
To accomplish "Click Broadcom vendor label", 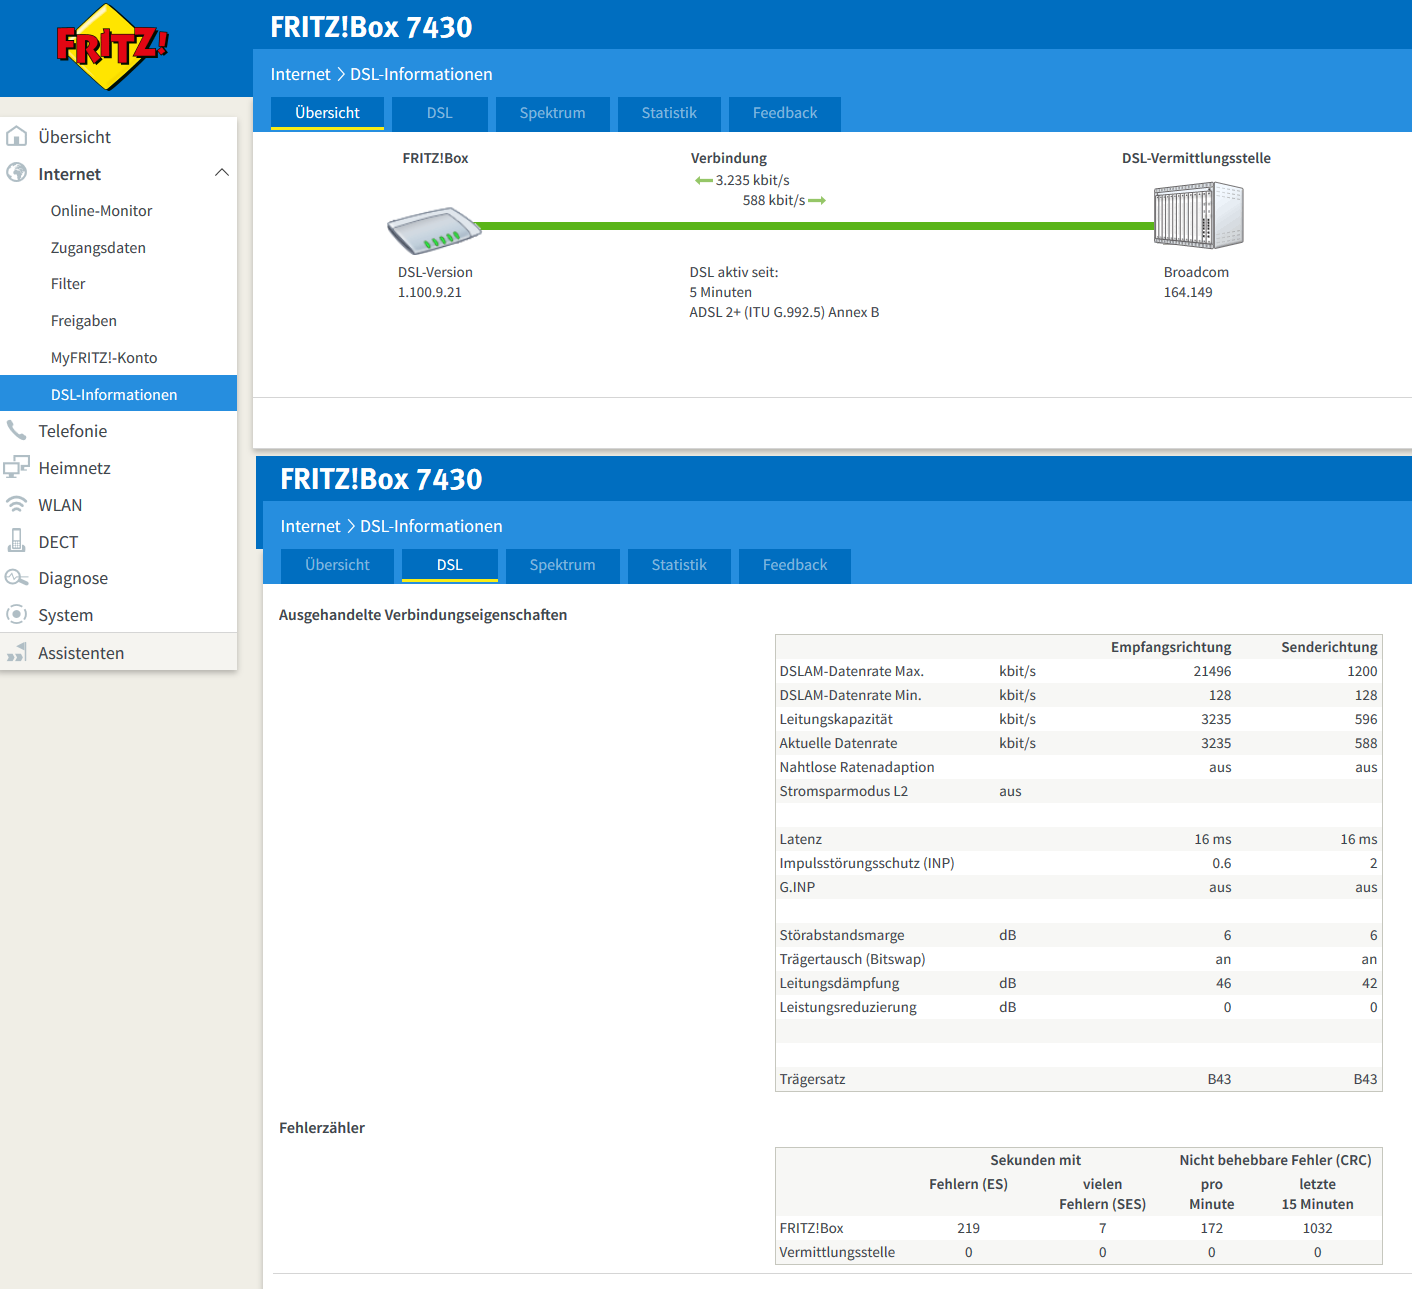I will pyautogui.click(x=1196, y=272).
